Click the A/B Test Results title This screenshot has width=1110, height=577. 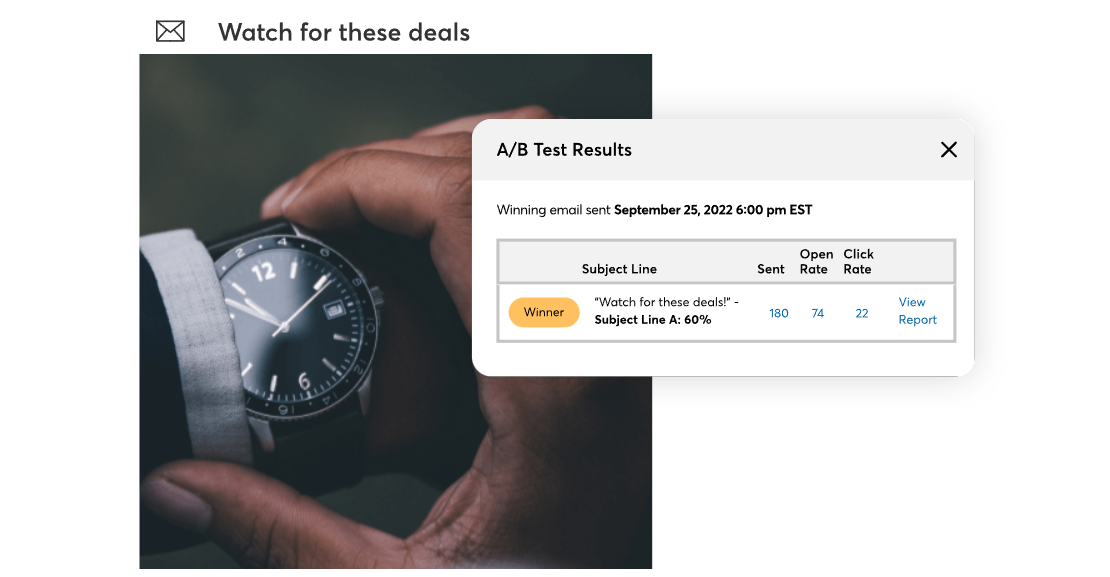click(564, 149)
